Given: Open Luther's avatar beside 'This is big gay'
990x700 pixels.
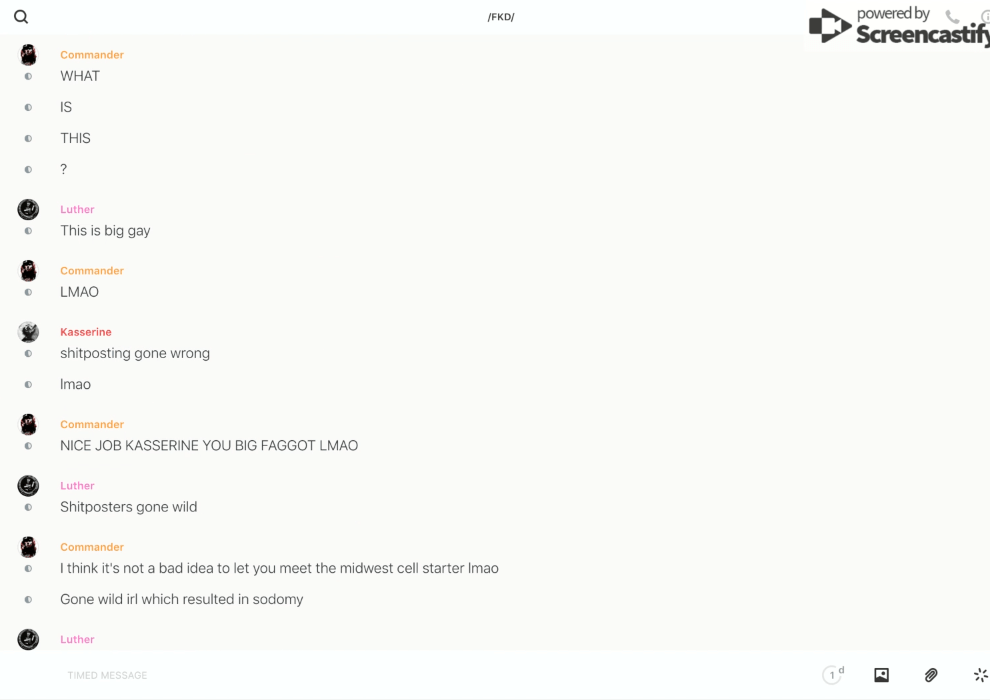Looking at the screenshot, I should pos(28,209).
